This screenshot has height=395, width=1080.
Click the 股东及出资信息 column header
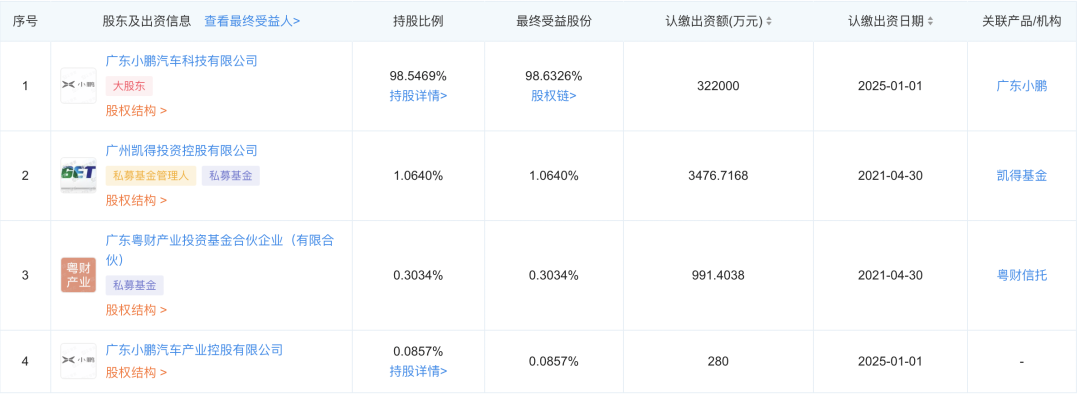tap(147, 21)
